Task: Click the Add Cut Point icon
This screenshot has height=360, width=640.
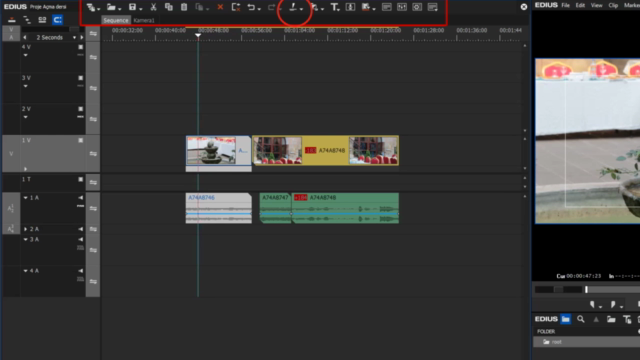Action: pos(293,7)
